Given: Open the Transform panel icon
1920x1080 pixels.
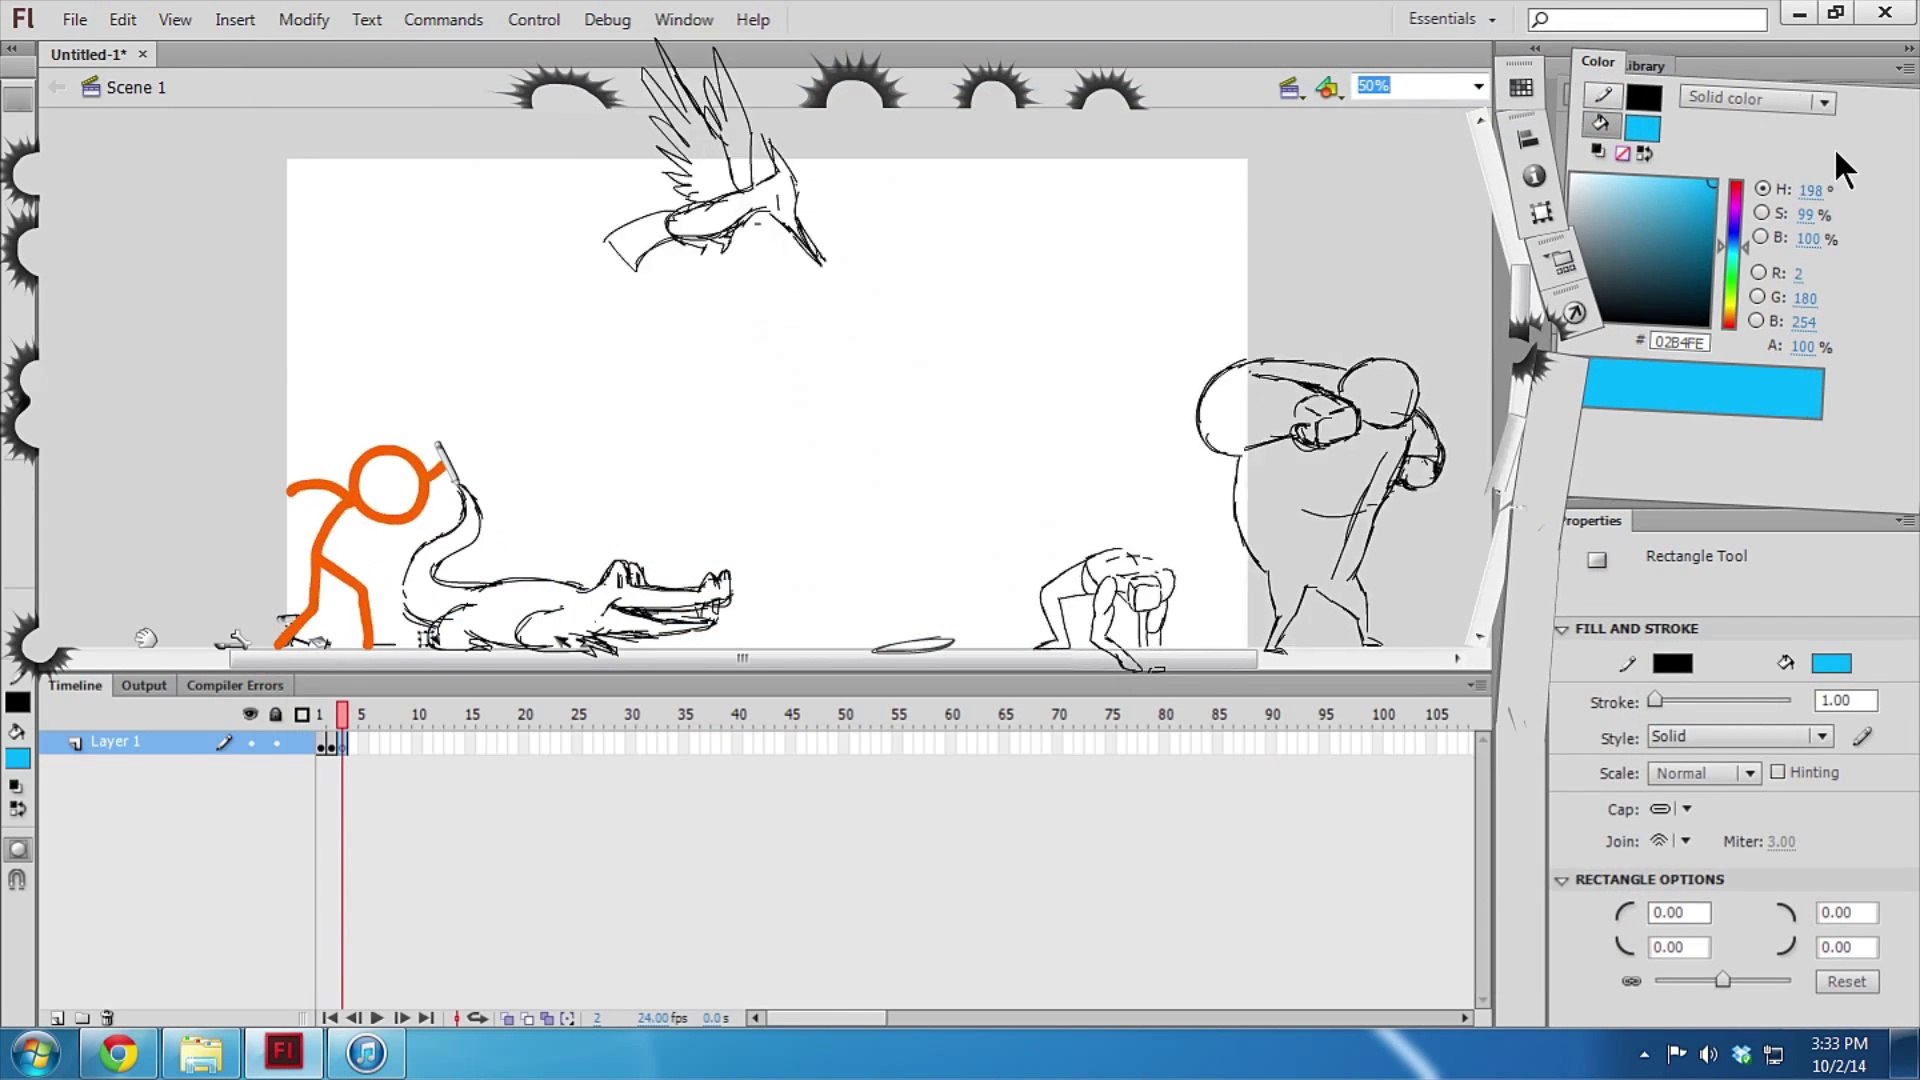Looking at the screenshot, I should [1541, 212].
